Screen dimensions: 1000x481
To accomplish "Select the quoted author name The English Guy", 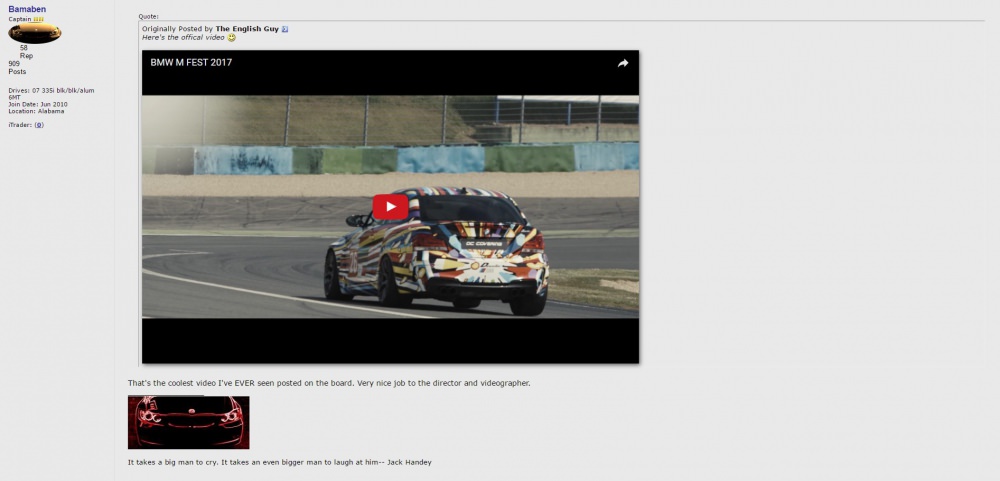I will pos(247,29).
